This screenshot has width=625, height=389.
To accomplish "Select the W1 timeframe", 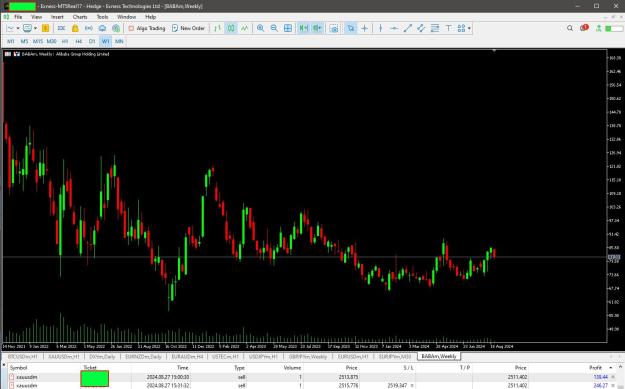I will (106, 41).
